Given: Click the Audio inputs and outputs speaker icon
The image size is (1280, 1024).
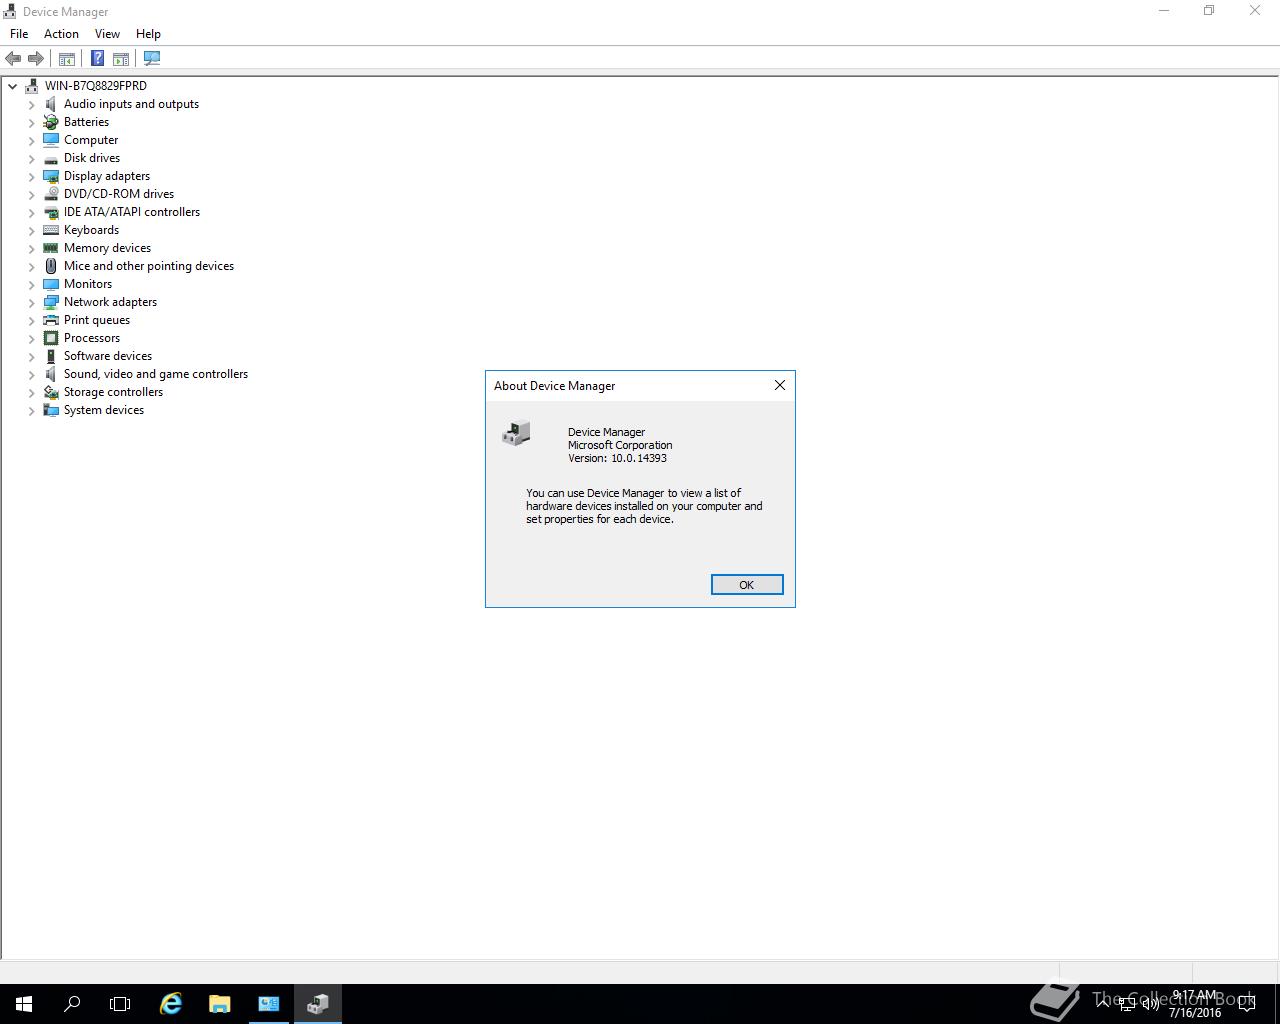Looking at the screenshot, I should pyautogui.click(x=51, y=104).
